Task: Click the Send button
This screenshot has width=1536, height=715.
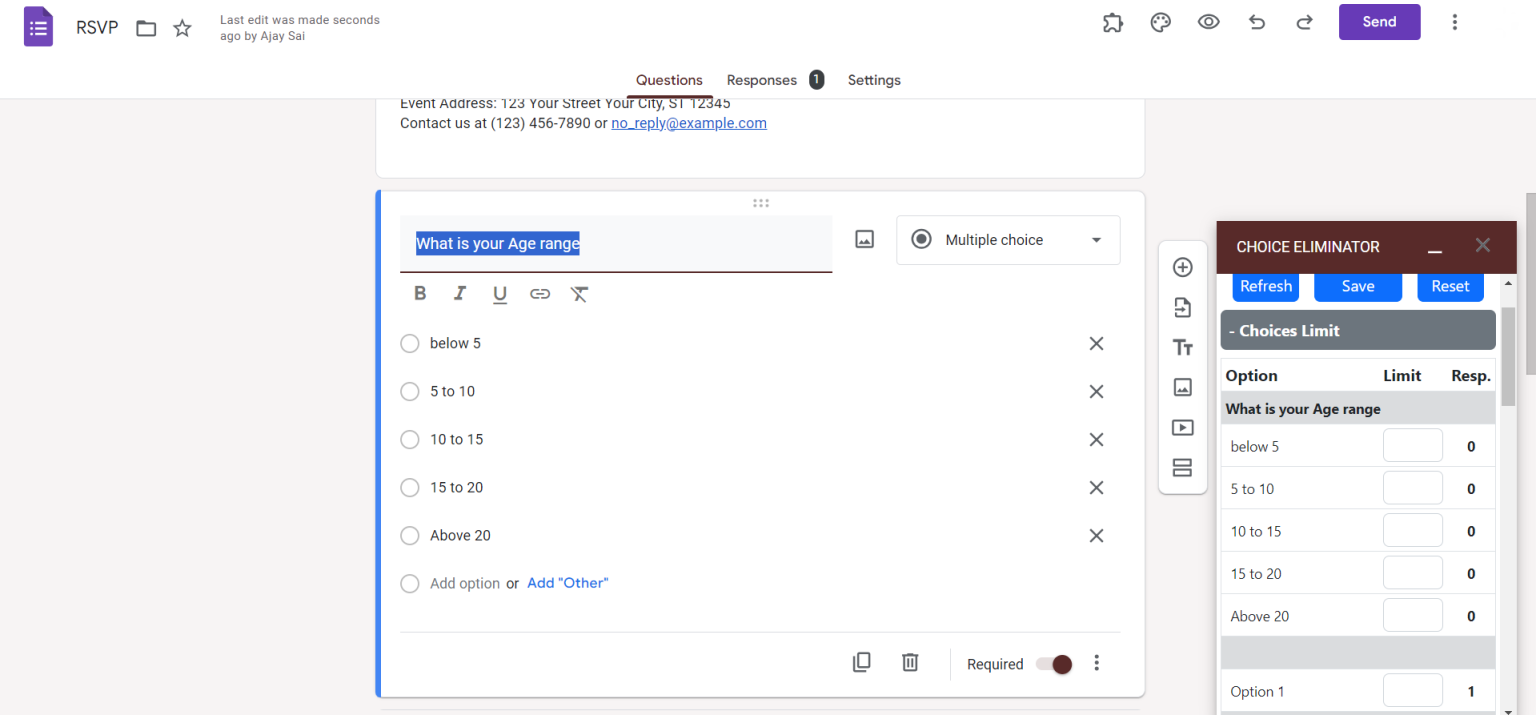Action: 1379,22
